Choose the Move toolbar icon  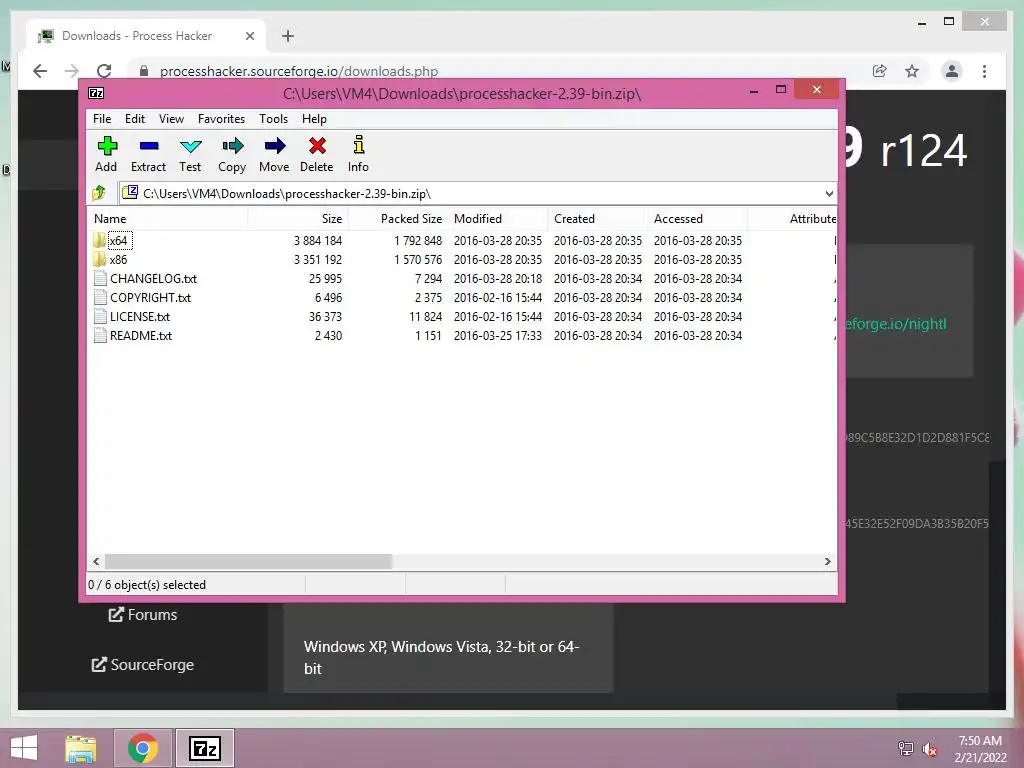click(274, 146)
